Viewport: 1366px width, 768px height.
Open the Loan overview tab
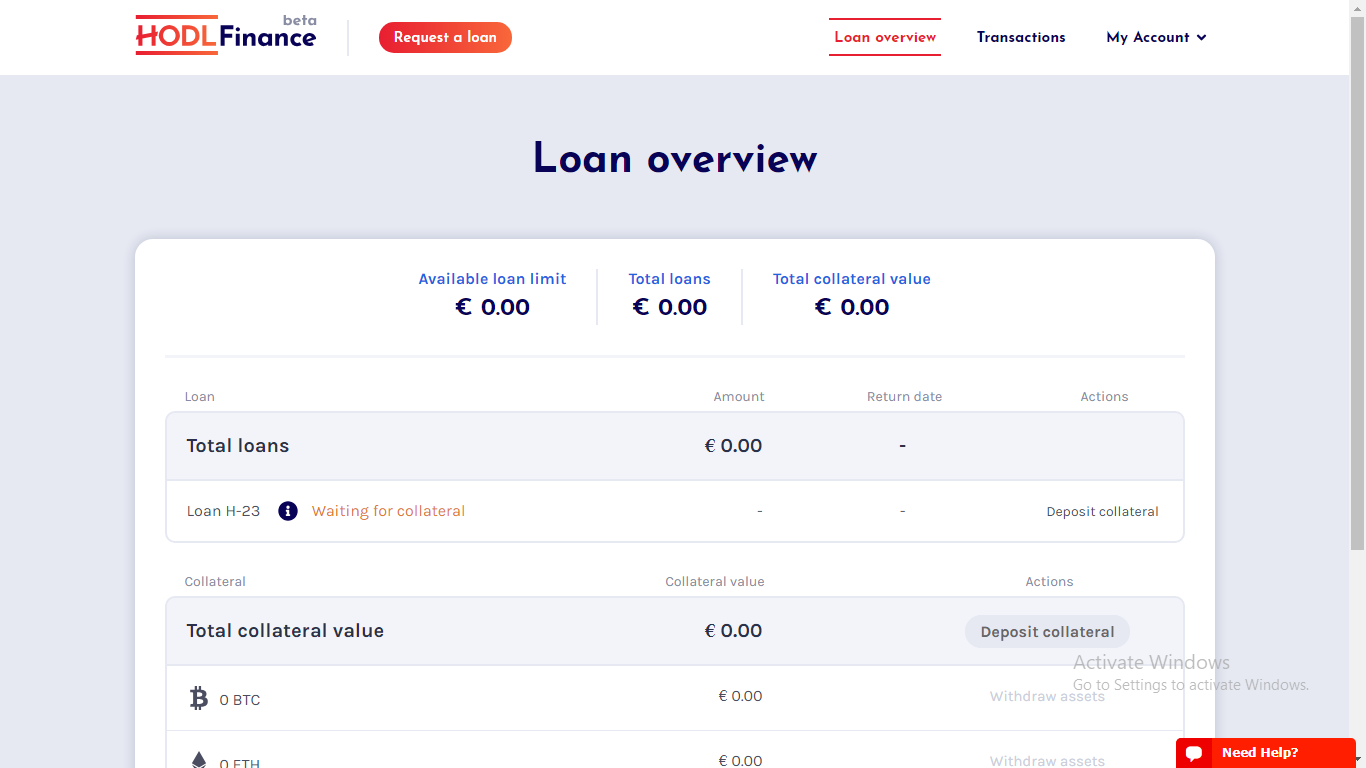tap(885, 37)
